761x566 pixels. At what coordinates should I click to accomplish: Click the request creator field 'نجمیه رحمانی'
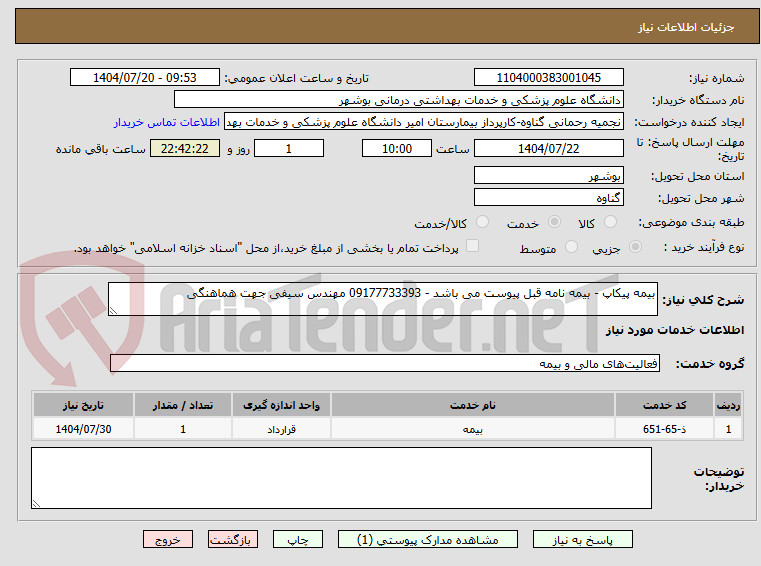(423, 122)
